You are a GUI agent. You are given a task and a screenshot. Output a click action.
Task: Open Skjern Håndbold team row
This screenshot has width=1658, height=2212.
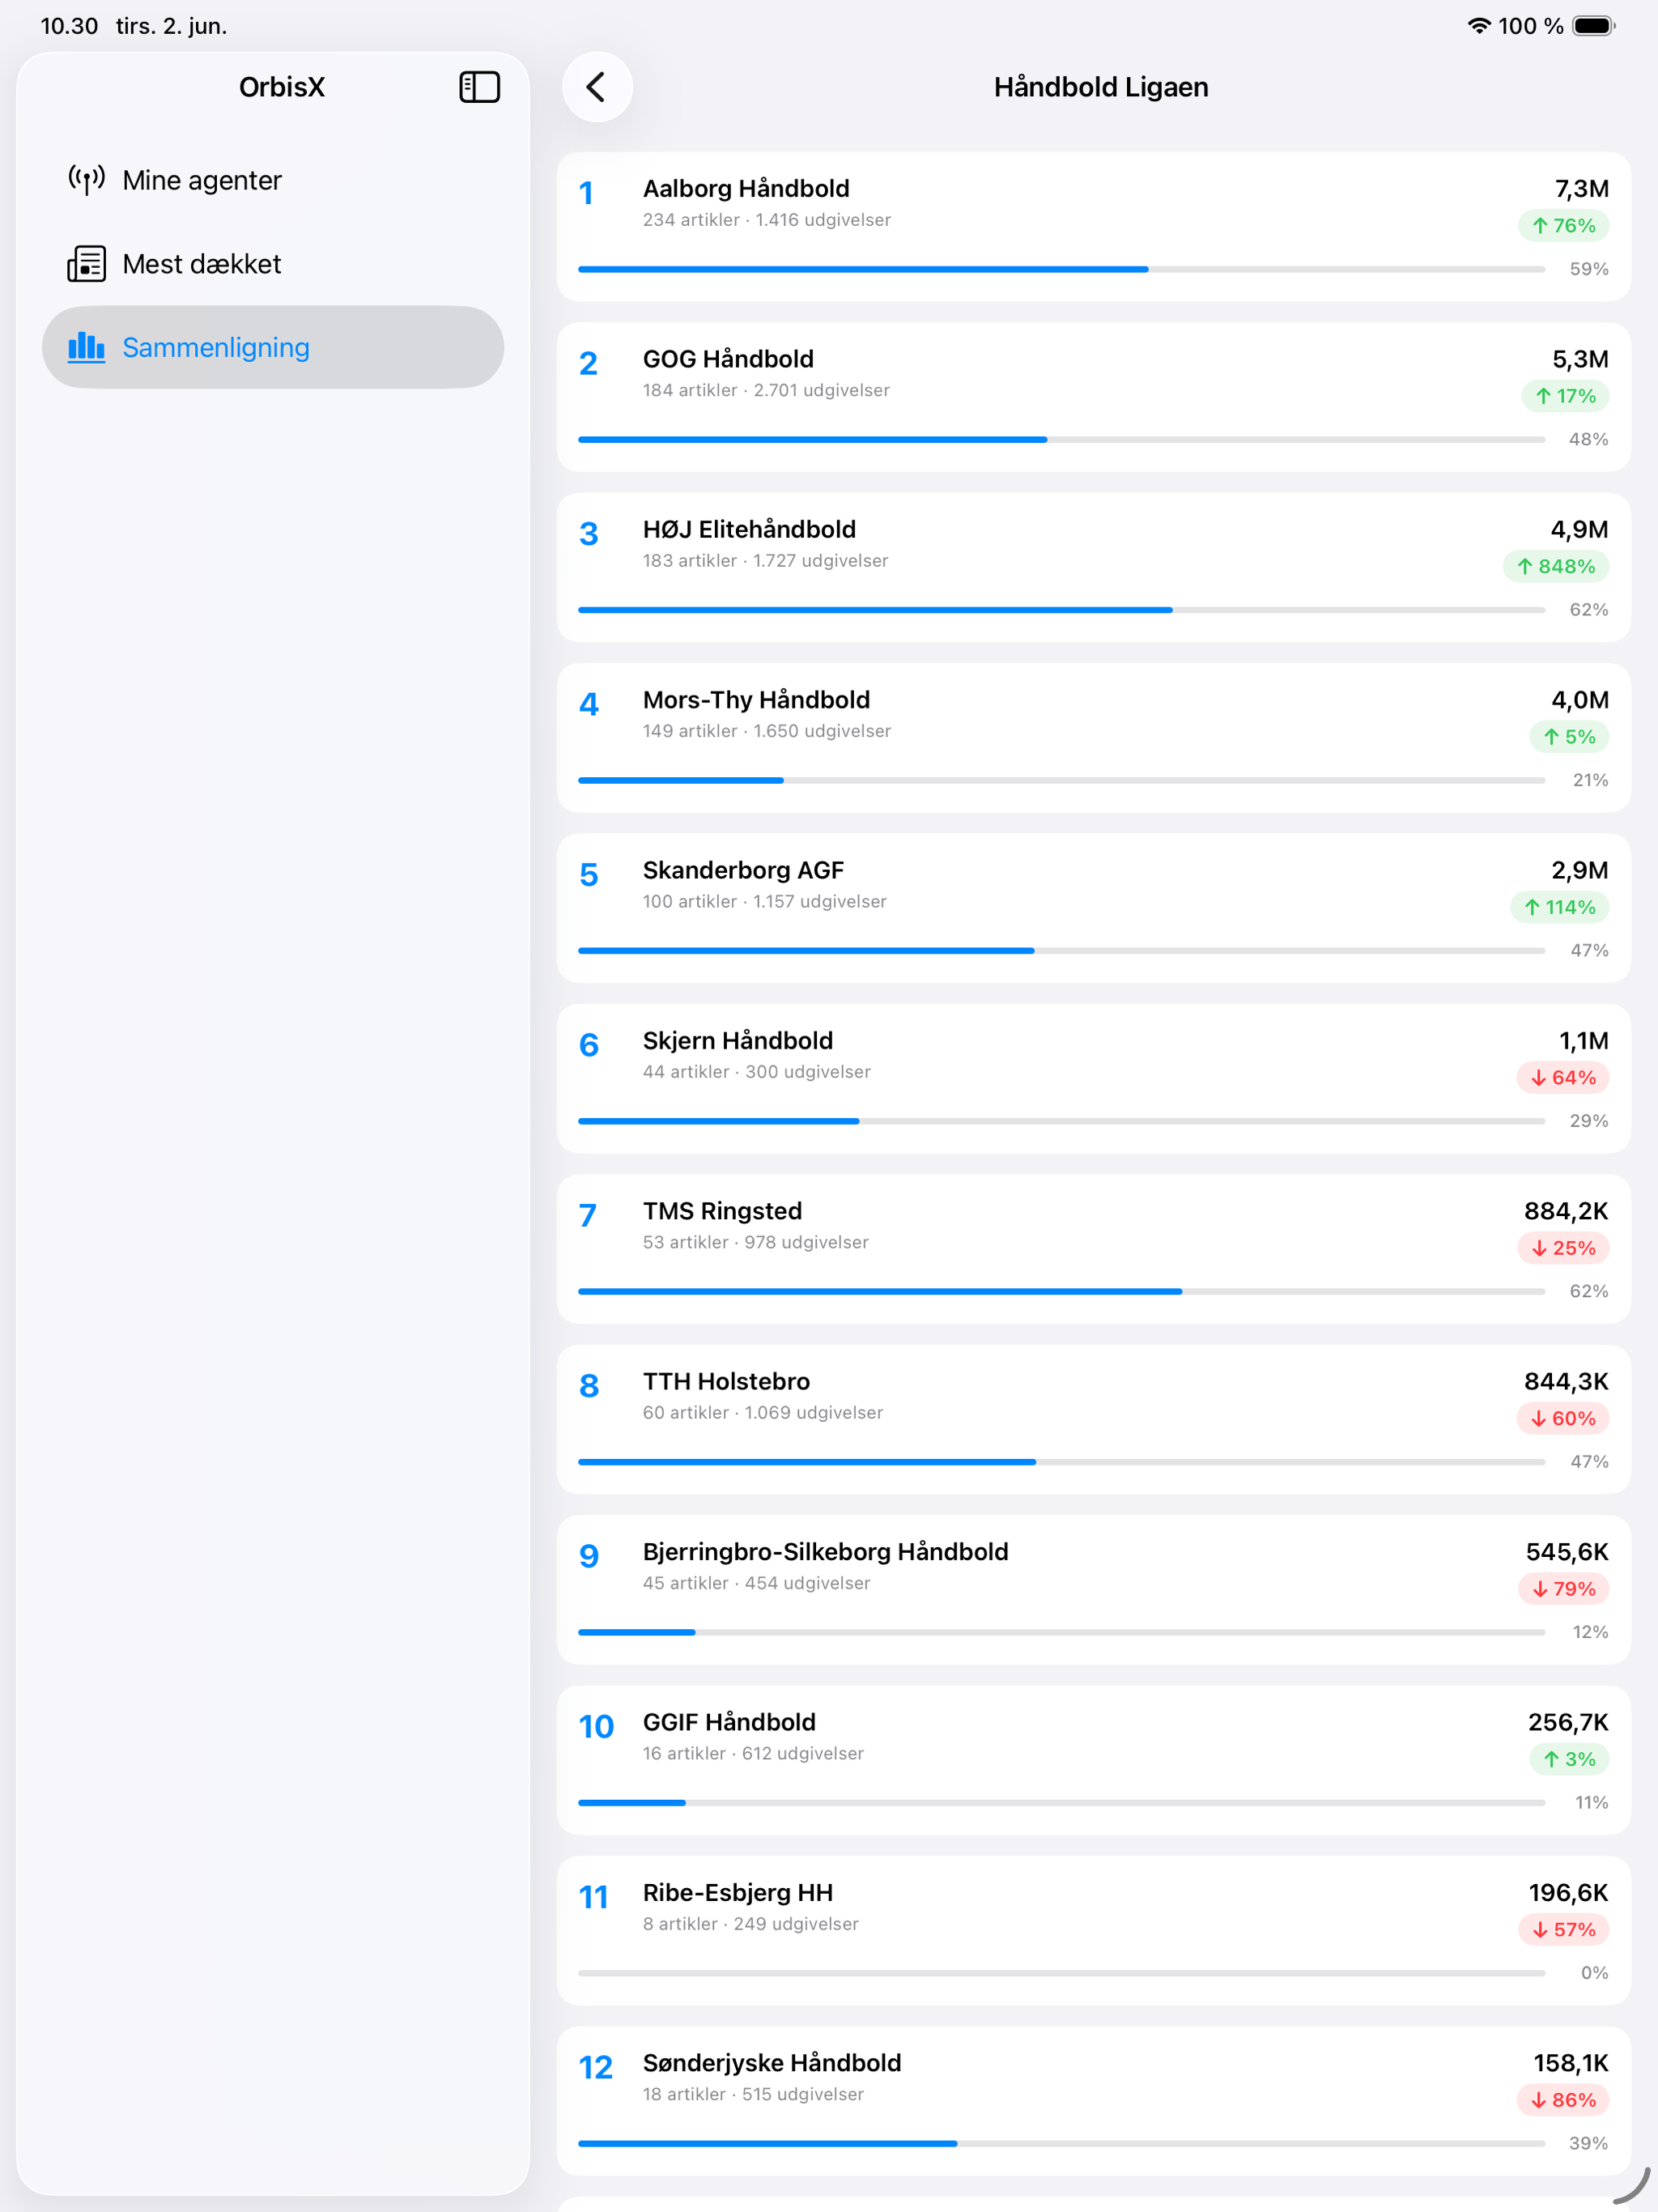point(1094,1079)
